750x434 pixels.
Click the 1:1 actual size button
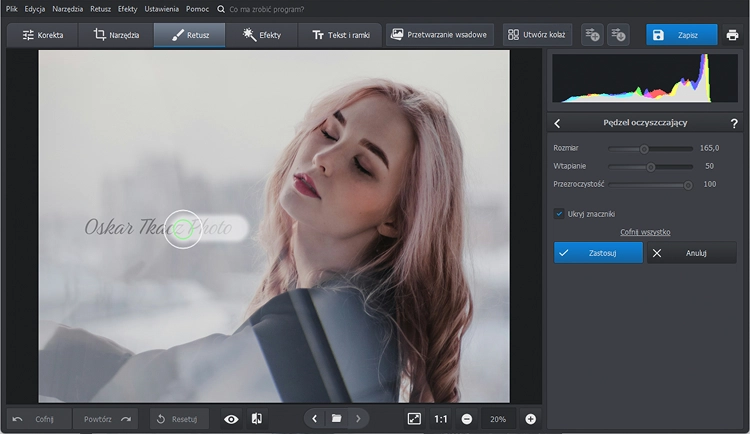tap(441, 419)
